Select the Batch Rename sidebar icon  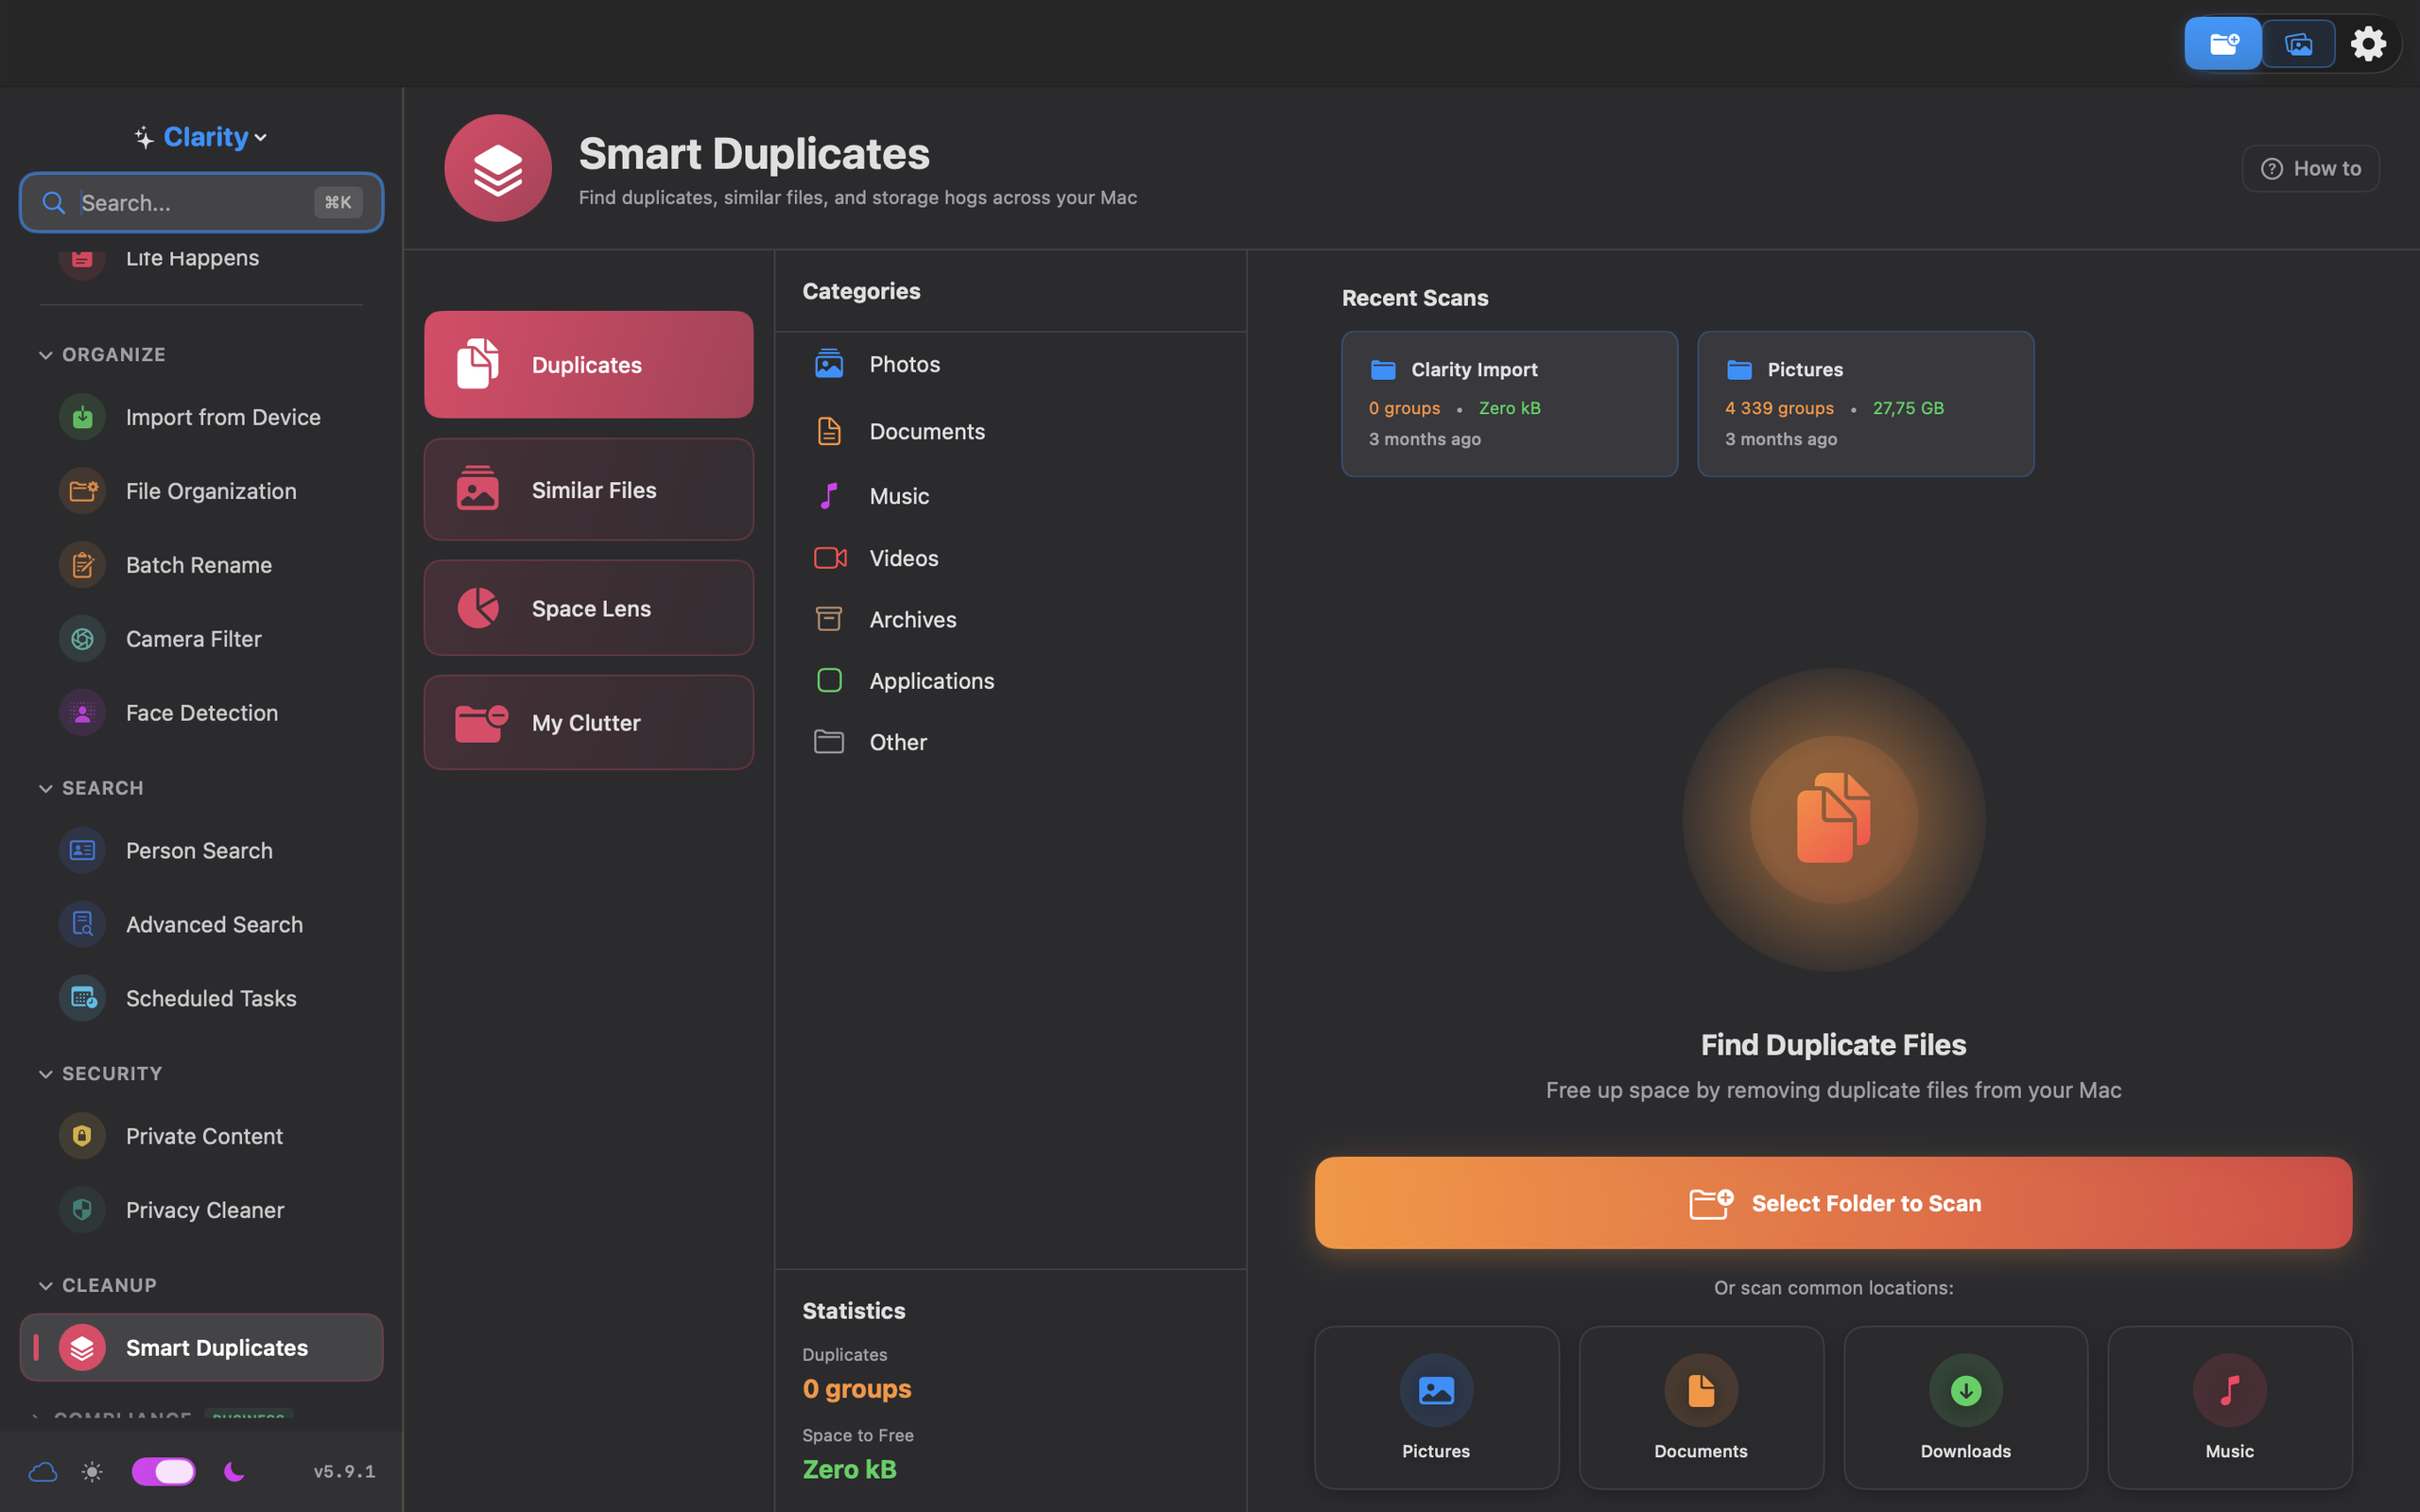coord(82,565)
